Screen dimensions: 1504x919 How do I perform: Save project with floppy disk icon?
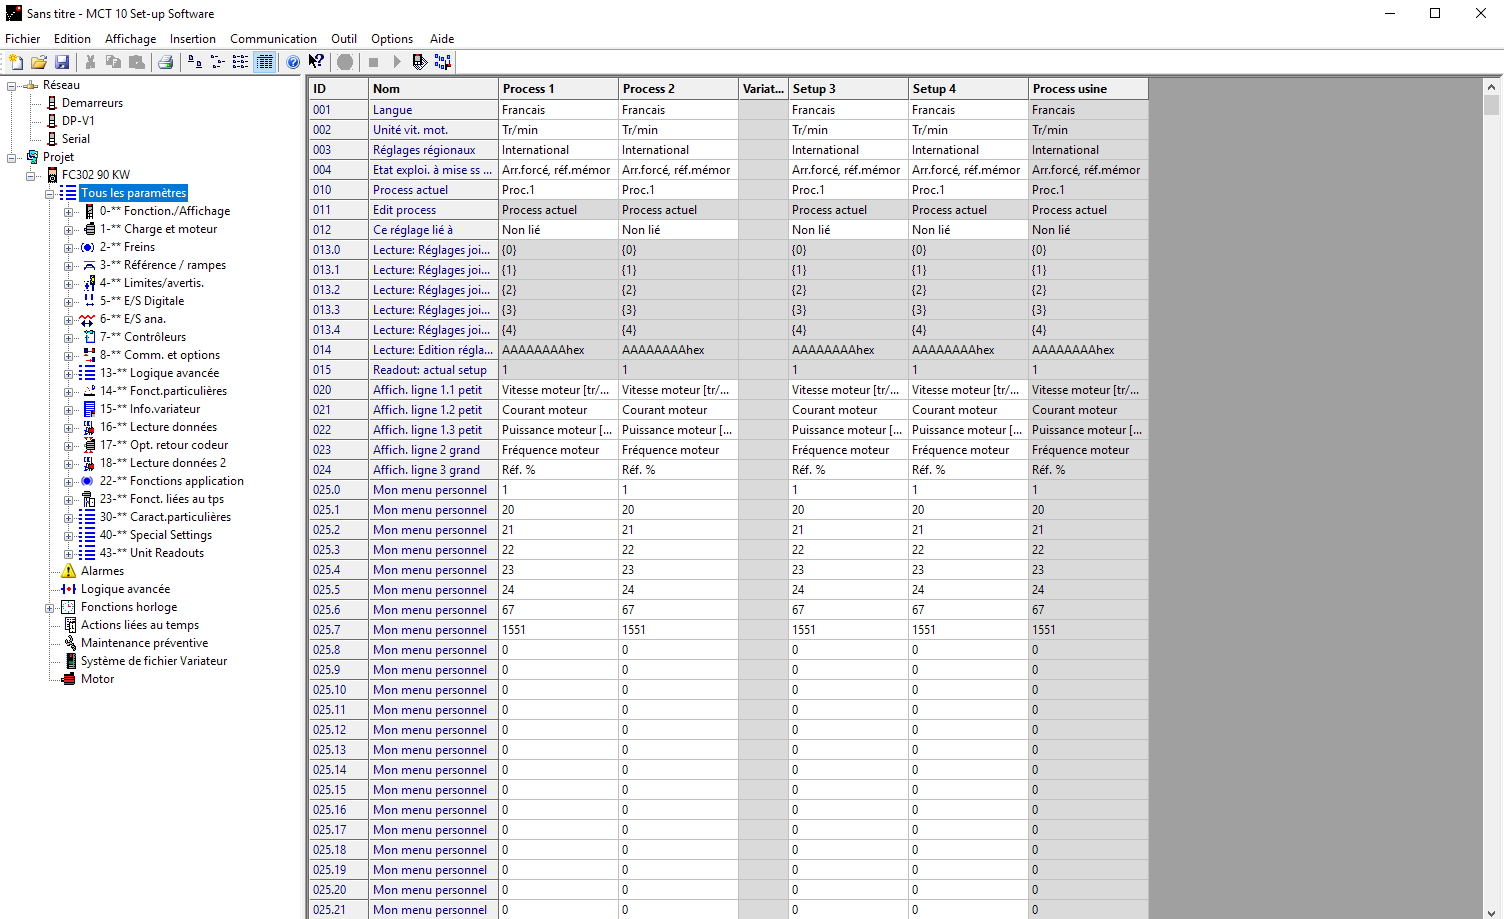[x=62, y=62]
